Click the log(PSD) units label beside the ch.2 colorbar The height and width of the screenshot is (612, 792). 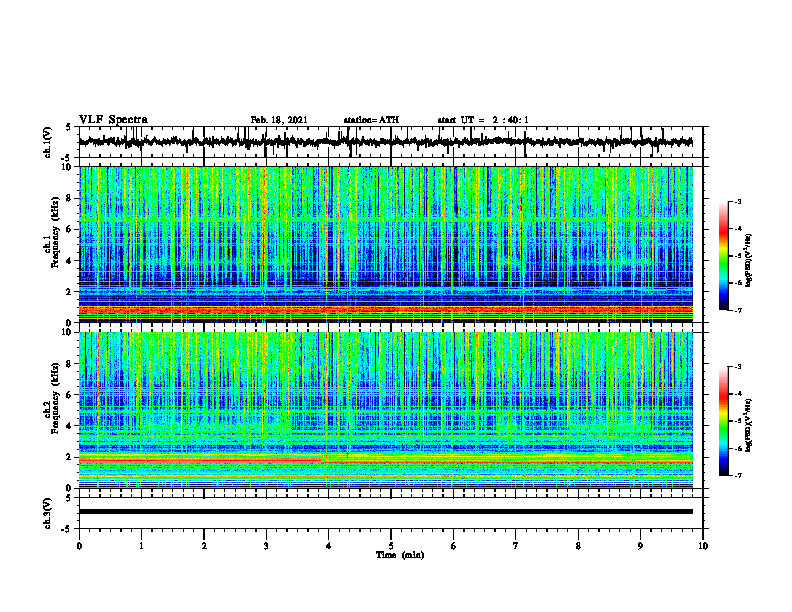point(749,425)
